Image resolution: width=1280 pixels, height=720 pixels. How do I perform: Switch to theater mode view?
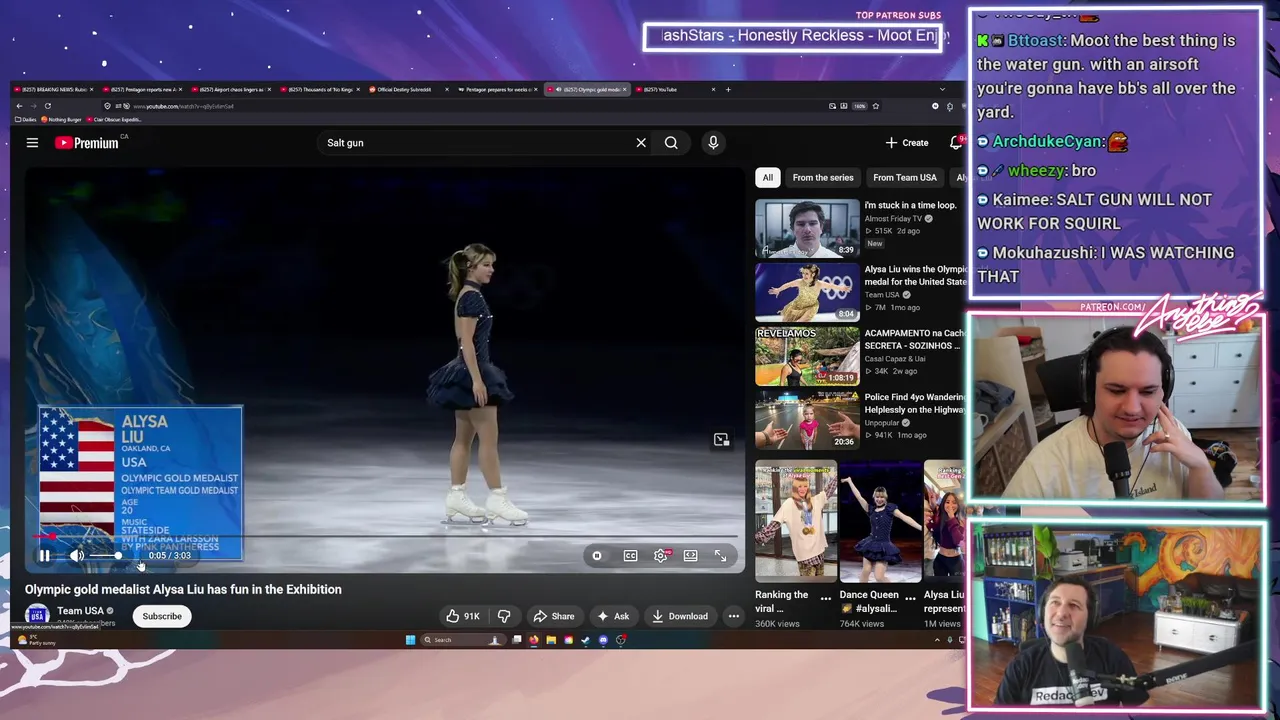tap(690, 556)
